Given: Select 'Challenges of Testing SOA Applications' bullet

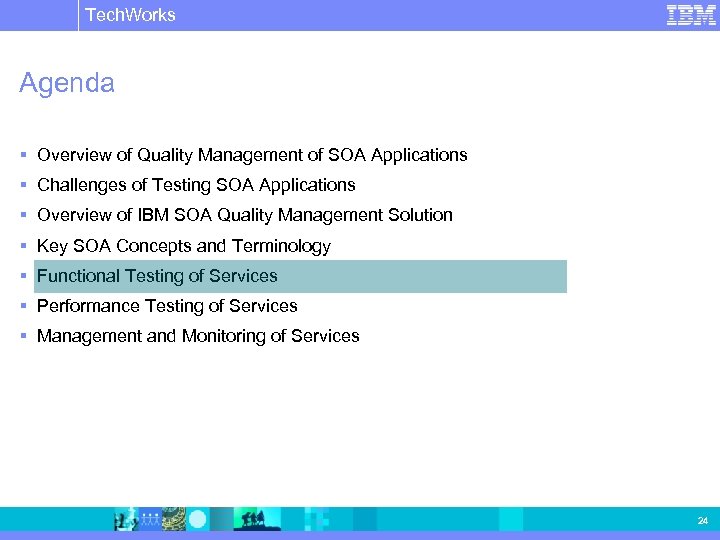Looking at the screenshot, I should click(x=196, y=185).
